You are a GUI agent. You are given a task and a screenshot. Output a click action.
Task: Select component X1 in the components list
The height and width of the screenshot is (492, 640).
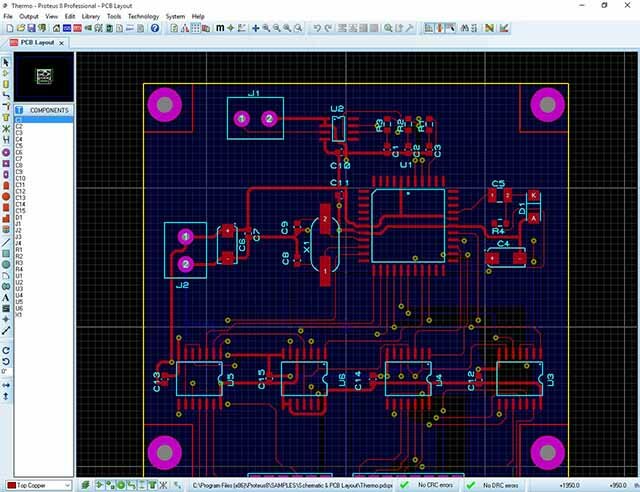coord(19,315)
